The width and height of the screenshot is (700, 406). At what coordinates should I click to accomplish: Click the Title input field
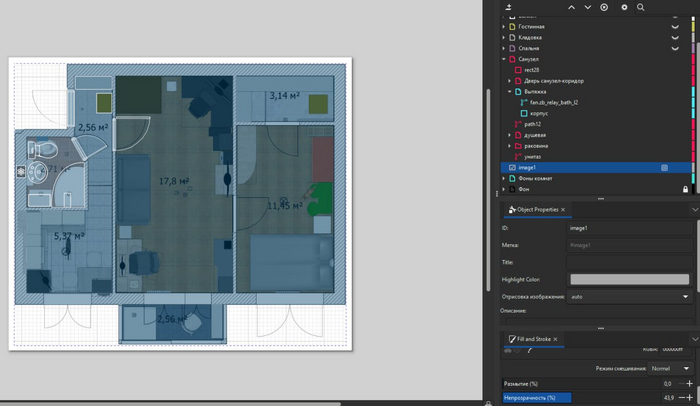629,262
